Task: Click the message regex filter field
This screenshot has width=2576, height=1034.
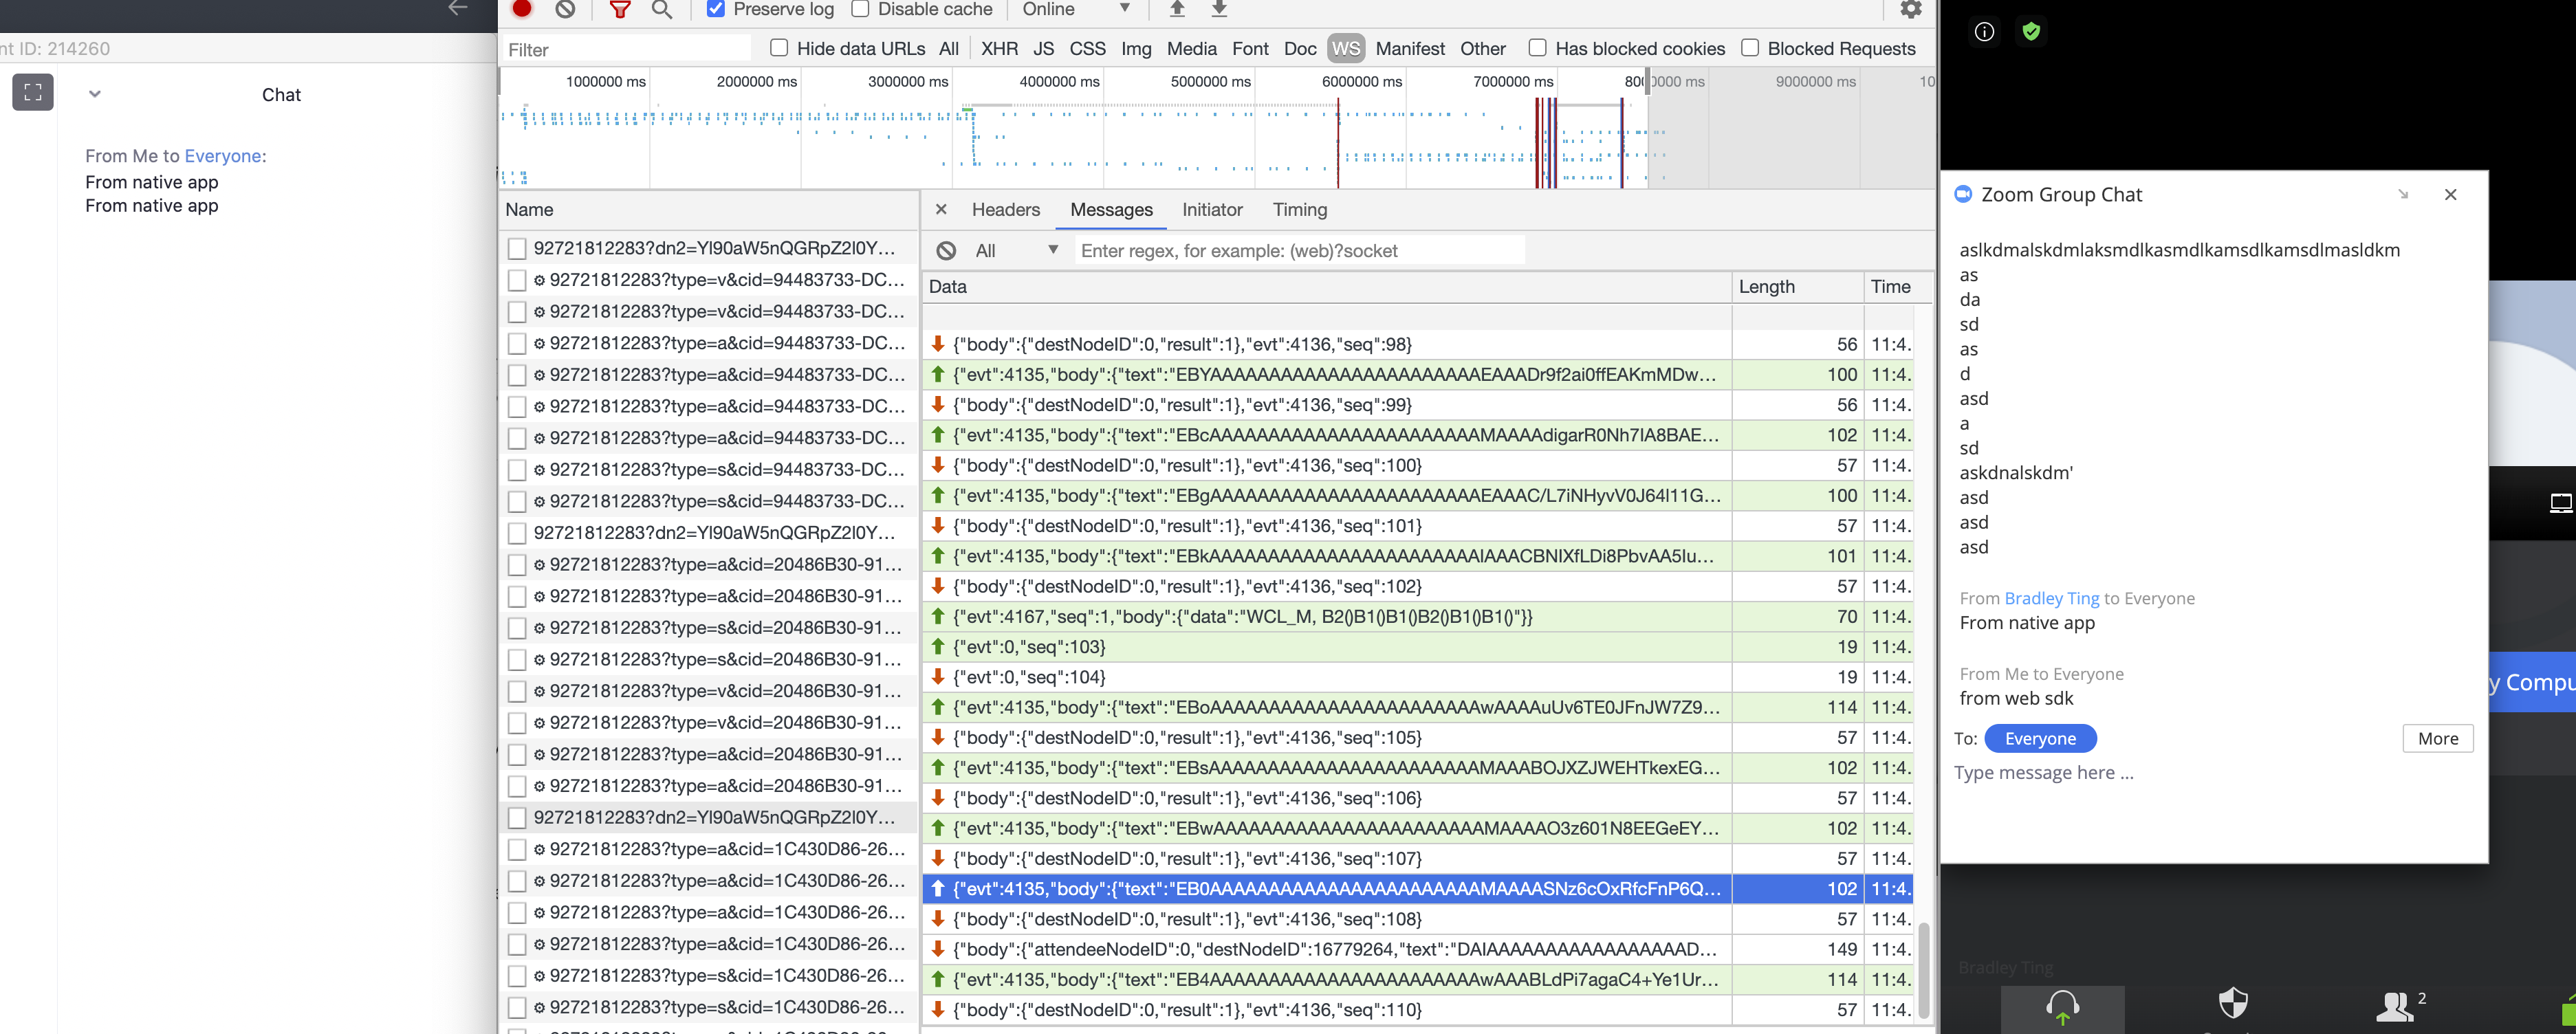Action: click(x=1298, y=251)
